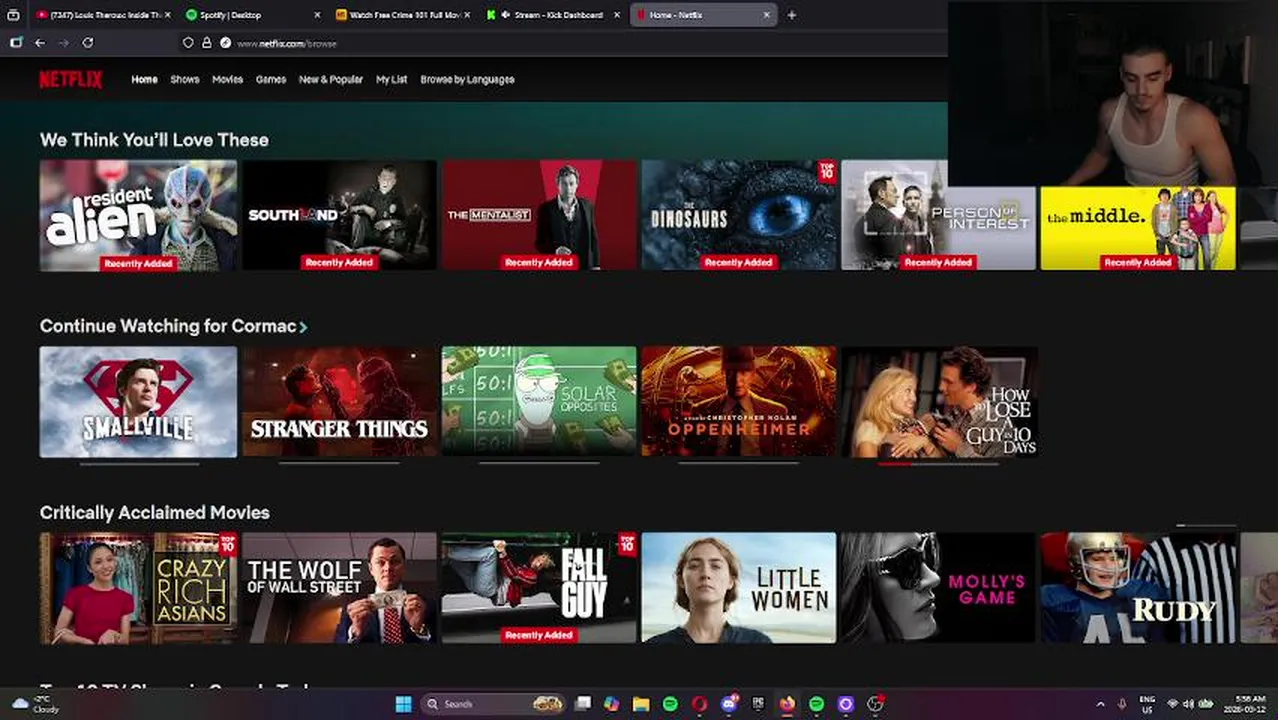The image size is (1278, 720).
Task: Open The Middle title card
Action: pos(1138,228)
